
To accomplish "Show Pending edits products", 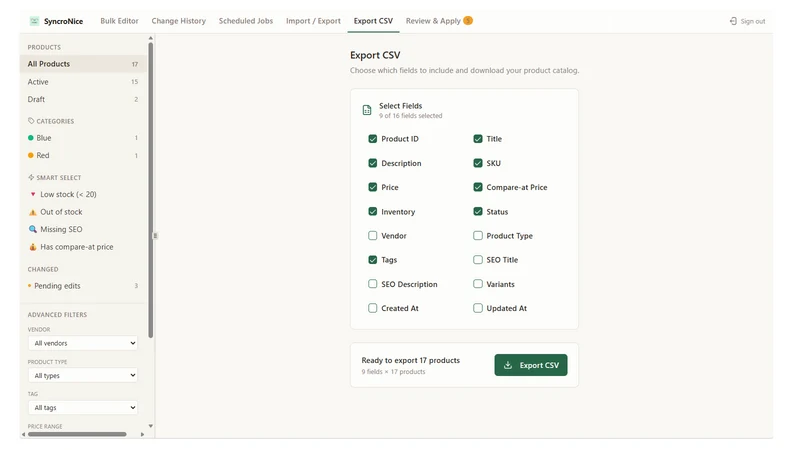I will pyautogui.click(x=83, y=286).
